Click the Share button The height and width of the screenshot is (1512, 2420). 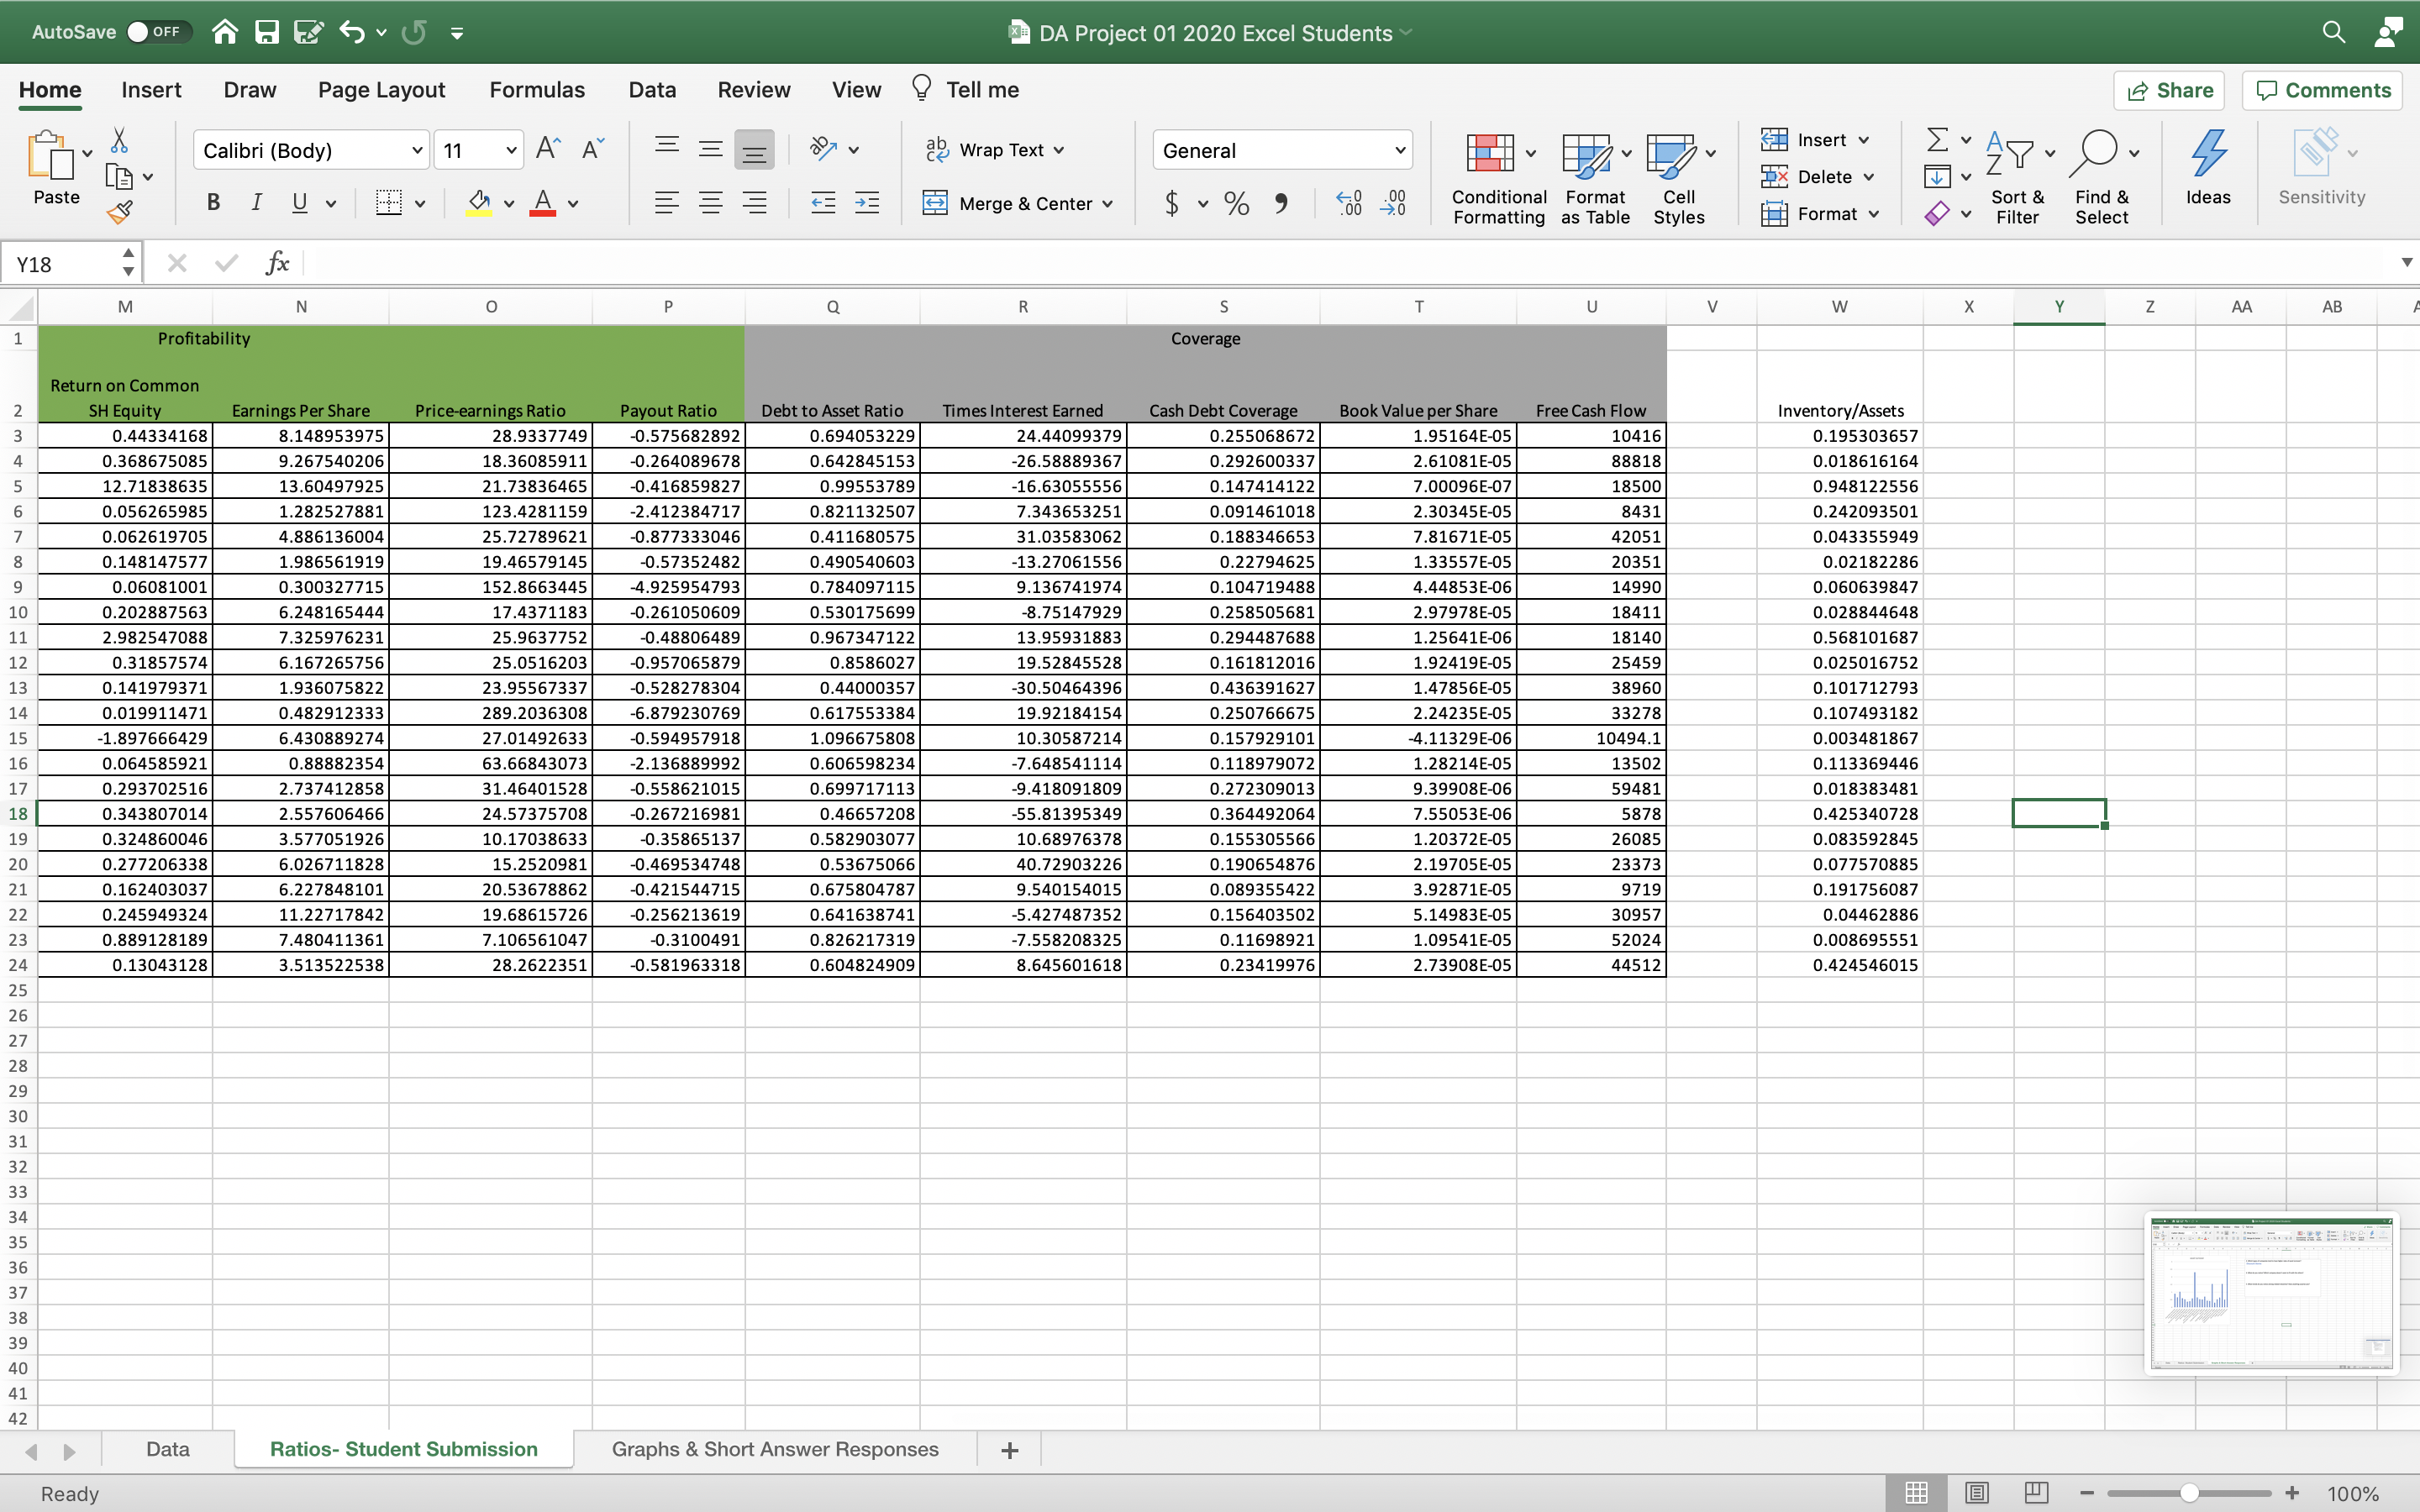pyautogui.click(x=2169, y=90)
